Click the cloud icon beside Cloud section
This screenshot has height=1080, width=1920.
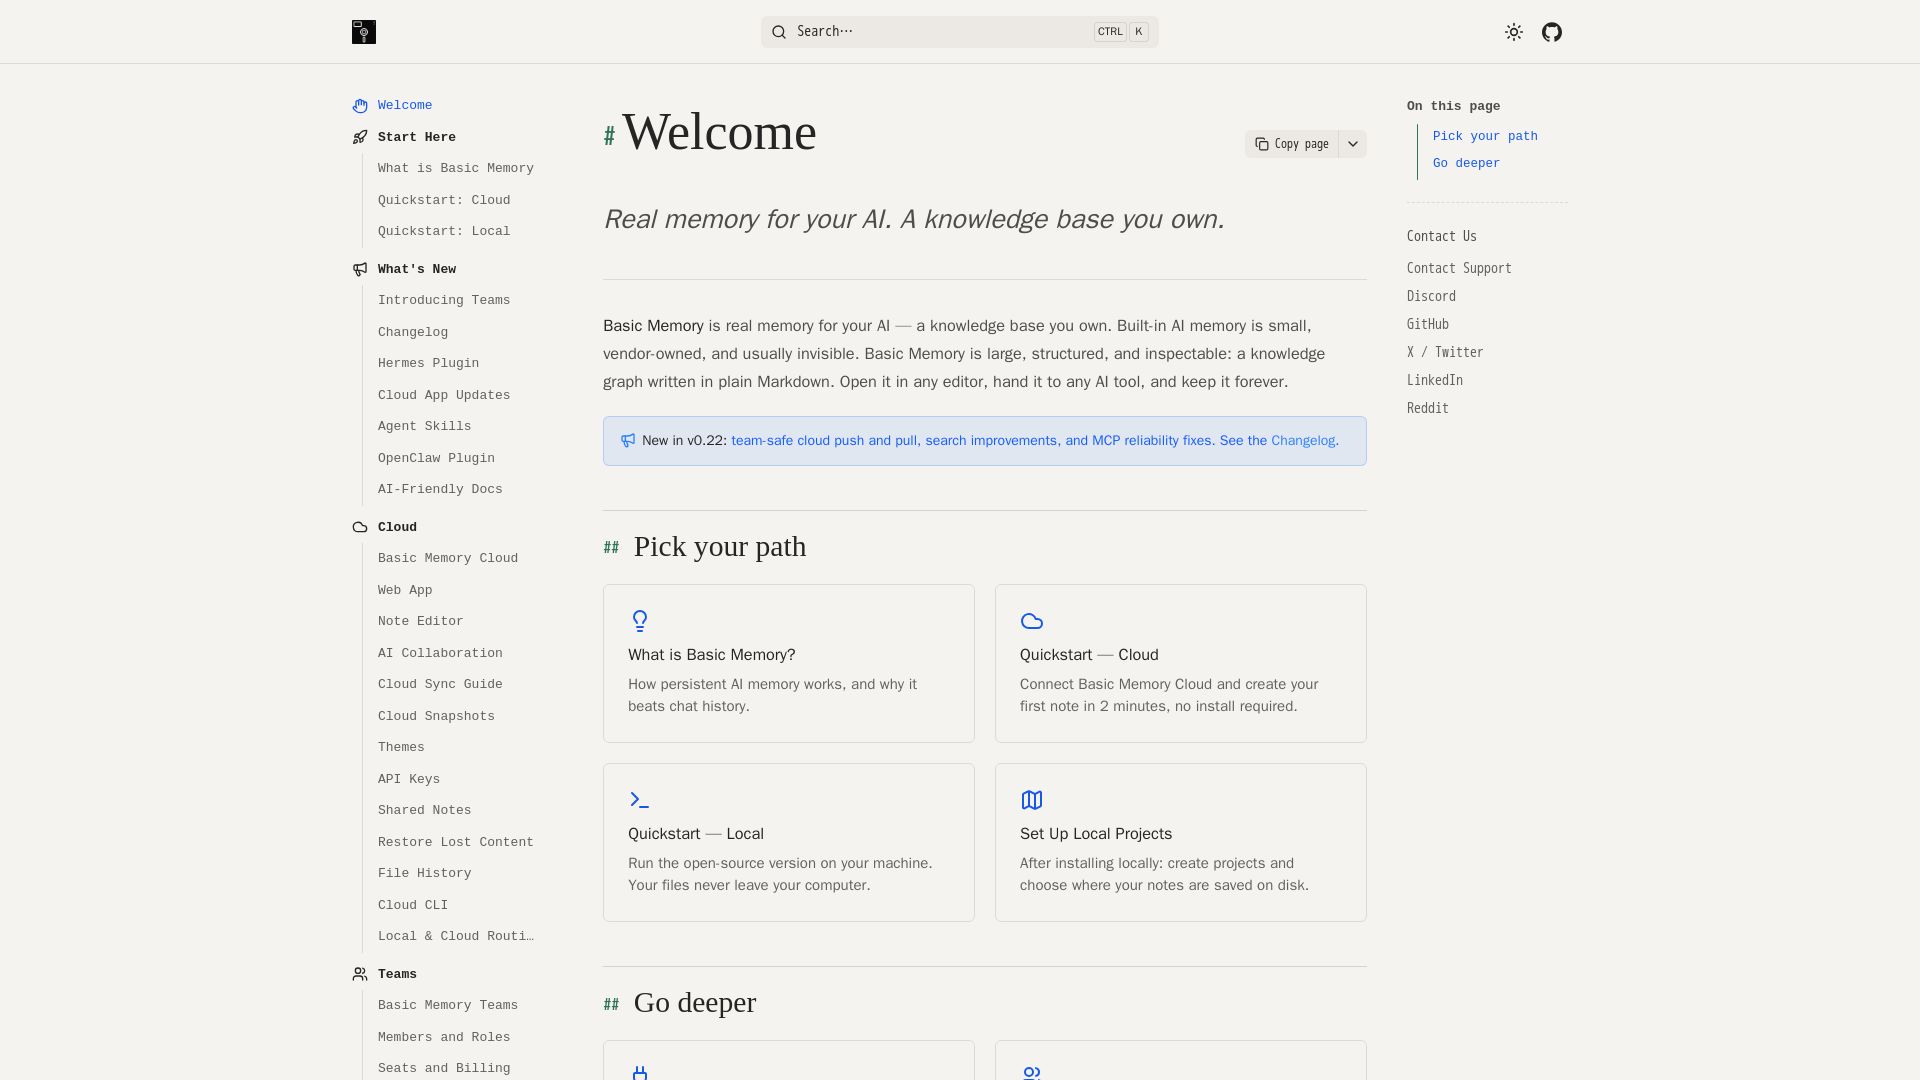[360, 527]
